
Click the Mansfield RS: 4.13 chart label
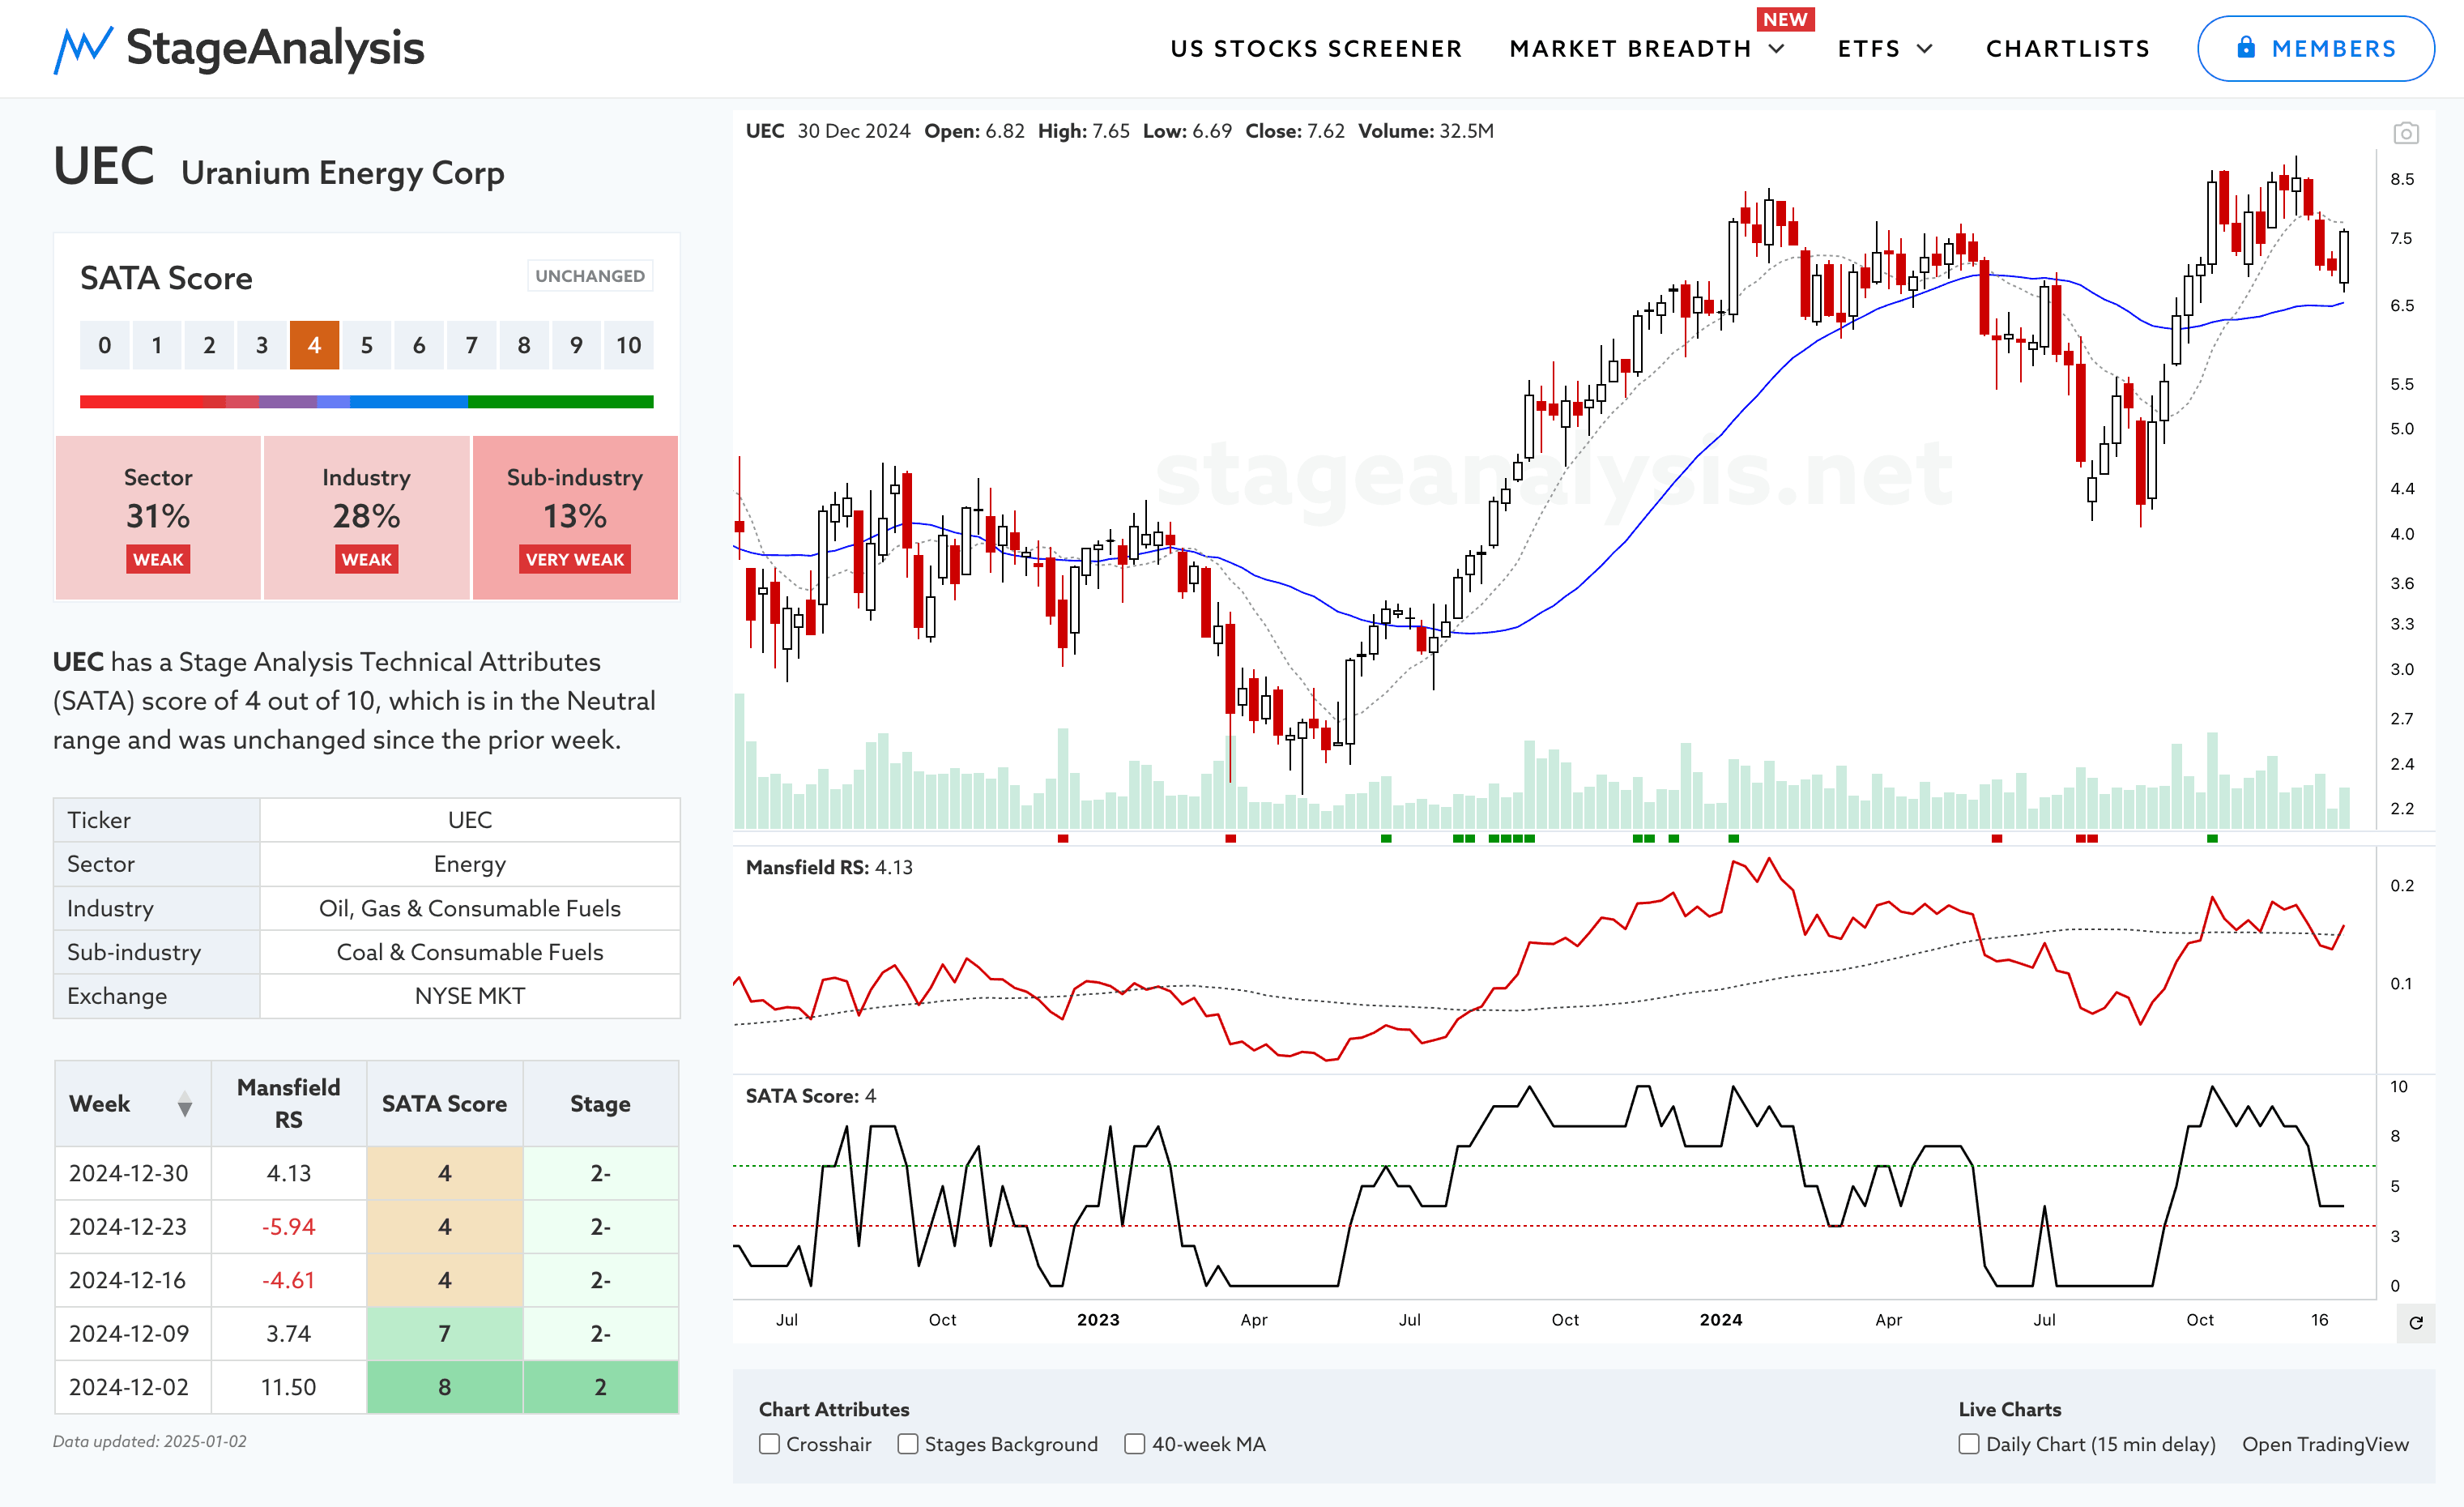pos(829,867)
